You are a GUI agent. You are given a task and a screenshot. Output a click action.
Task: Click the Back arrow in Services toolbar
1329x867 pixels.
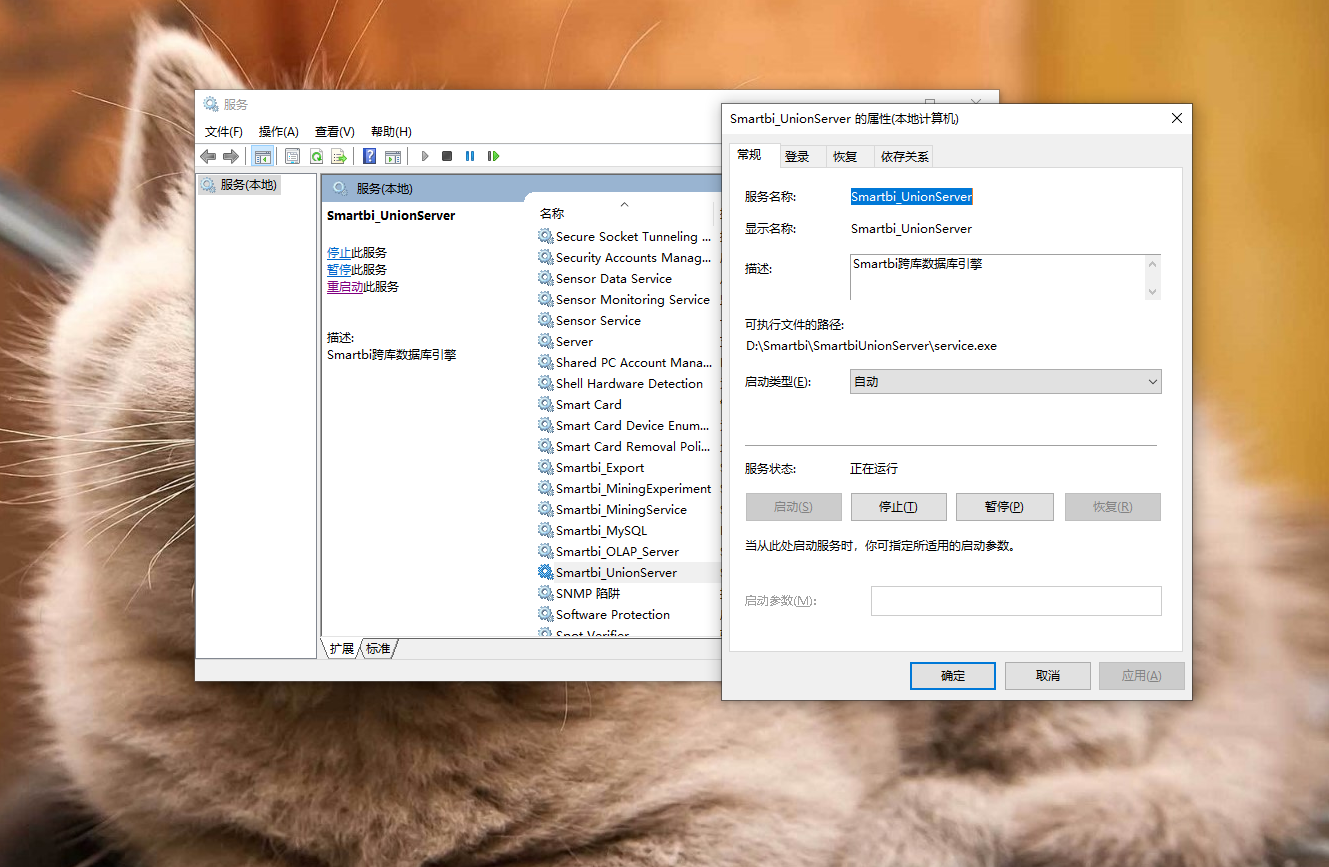(x=208, y=156)
